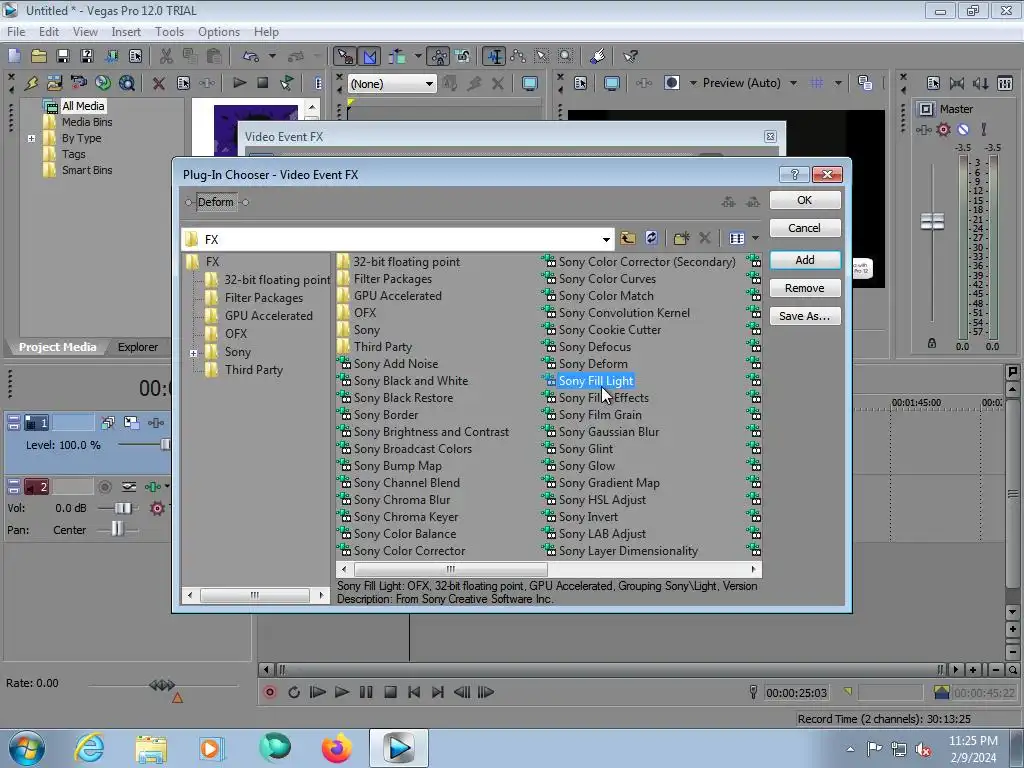This screenshot has height=768, width=1024.
Task: Open the Overlays dropdown arrow
Action: tap(838, 83)
